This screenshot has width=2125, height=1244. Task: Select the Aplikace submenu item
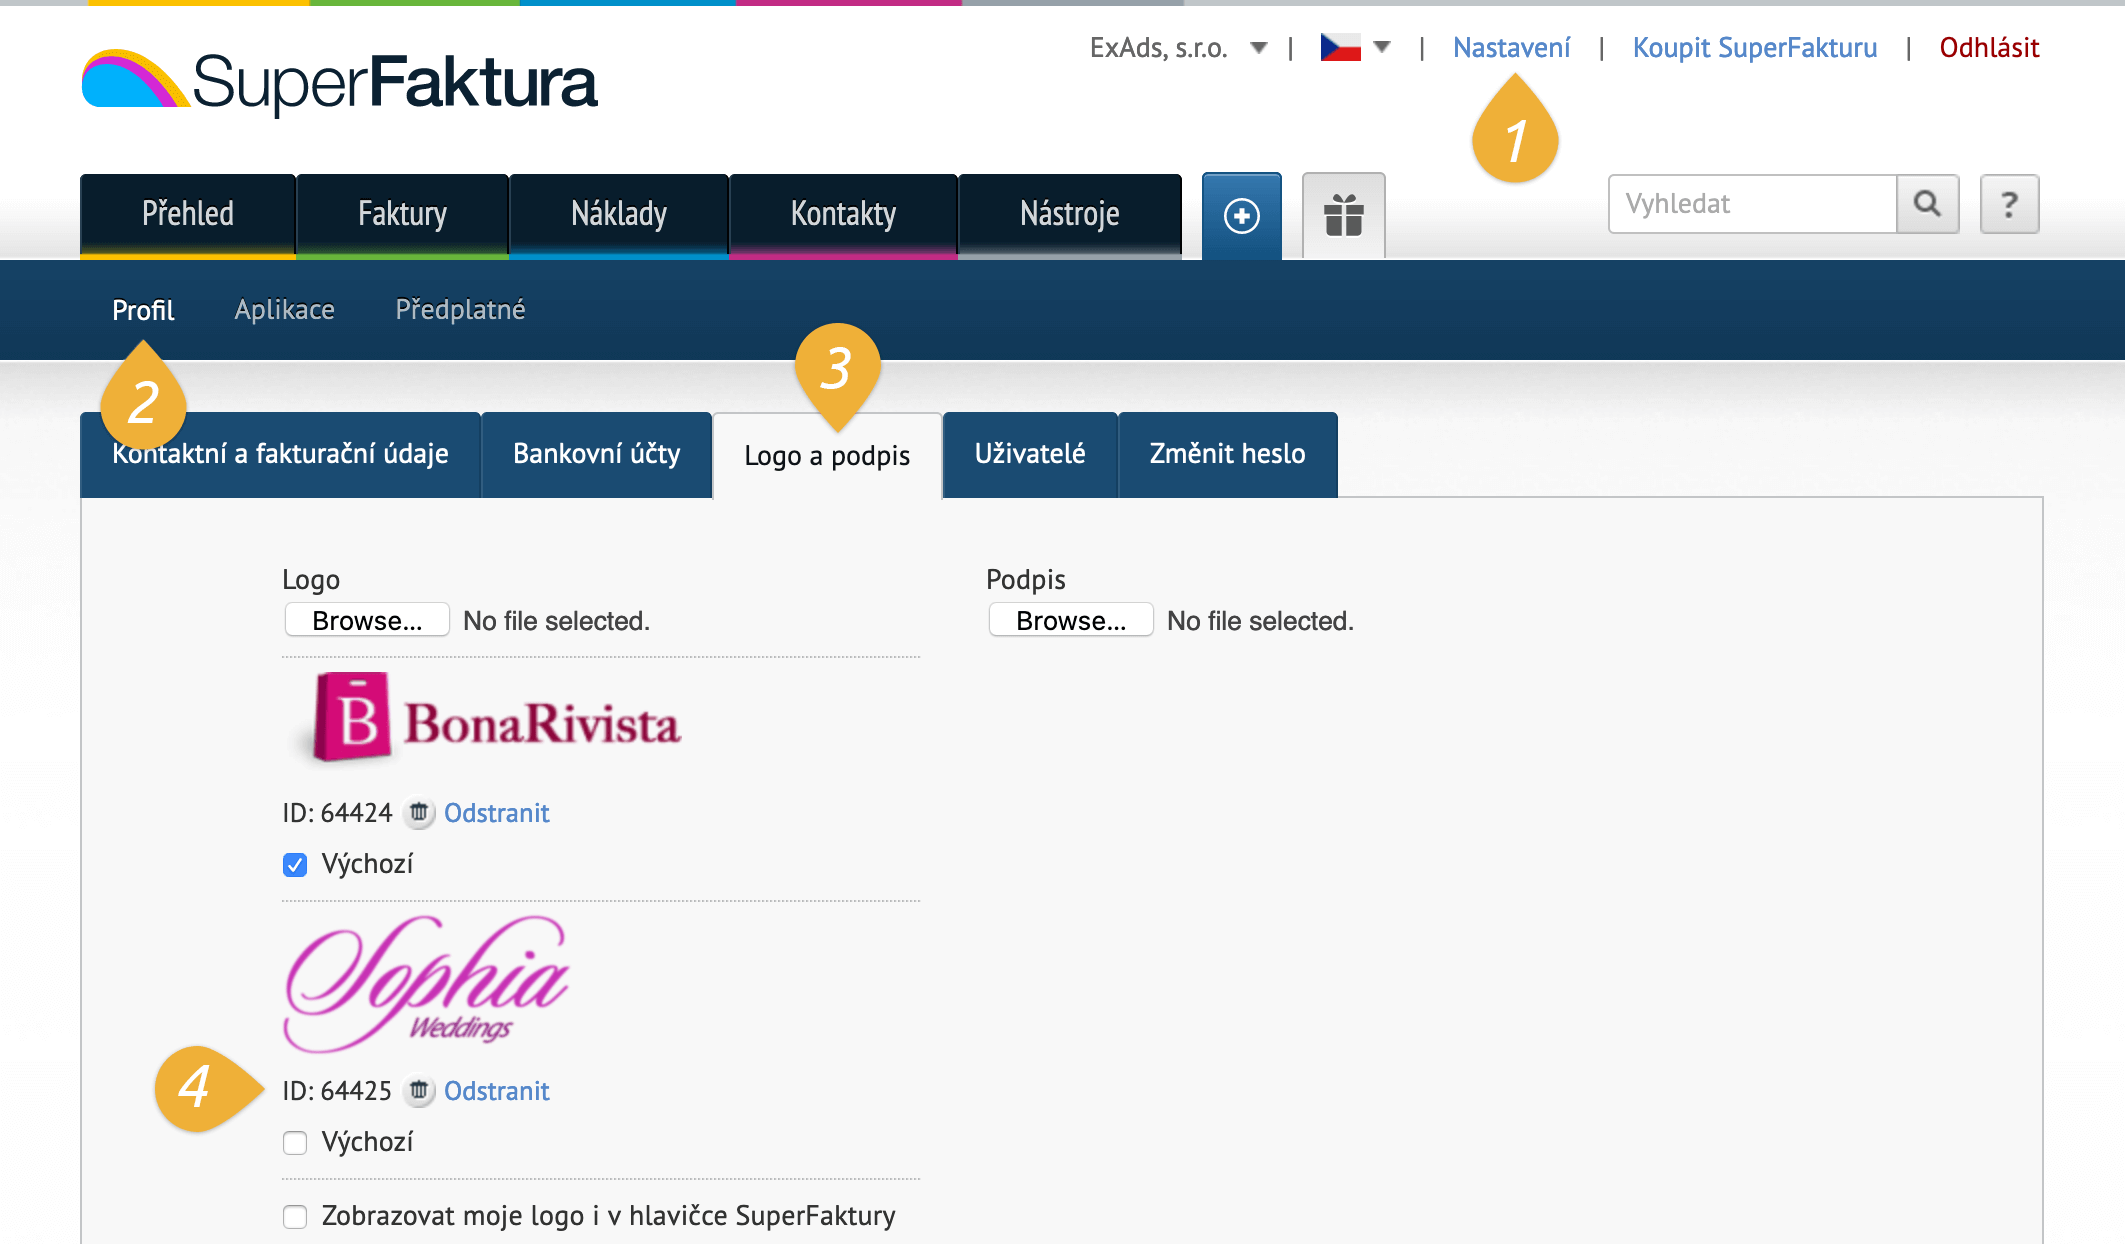point(285,310)
